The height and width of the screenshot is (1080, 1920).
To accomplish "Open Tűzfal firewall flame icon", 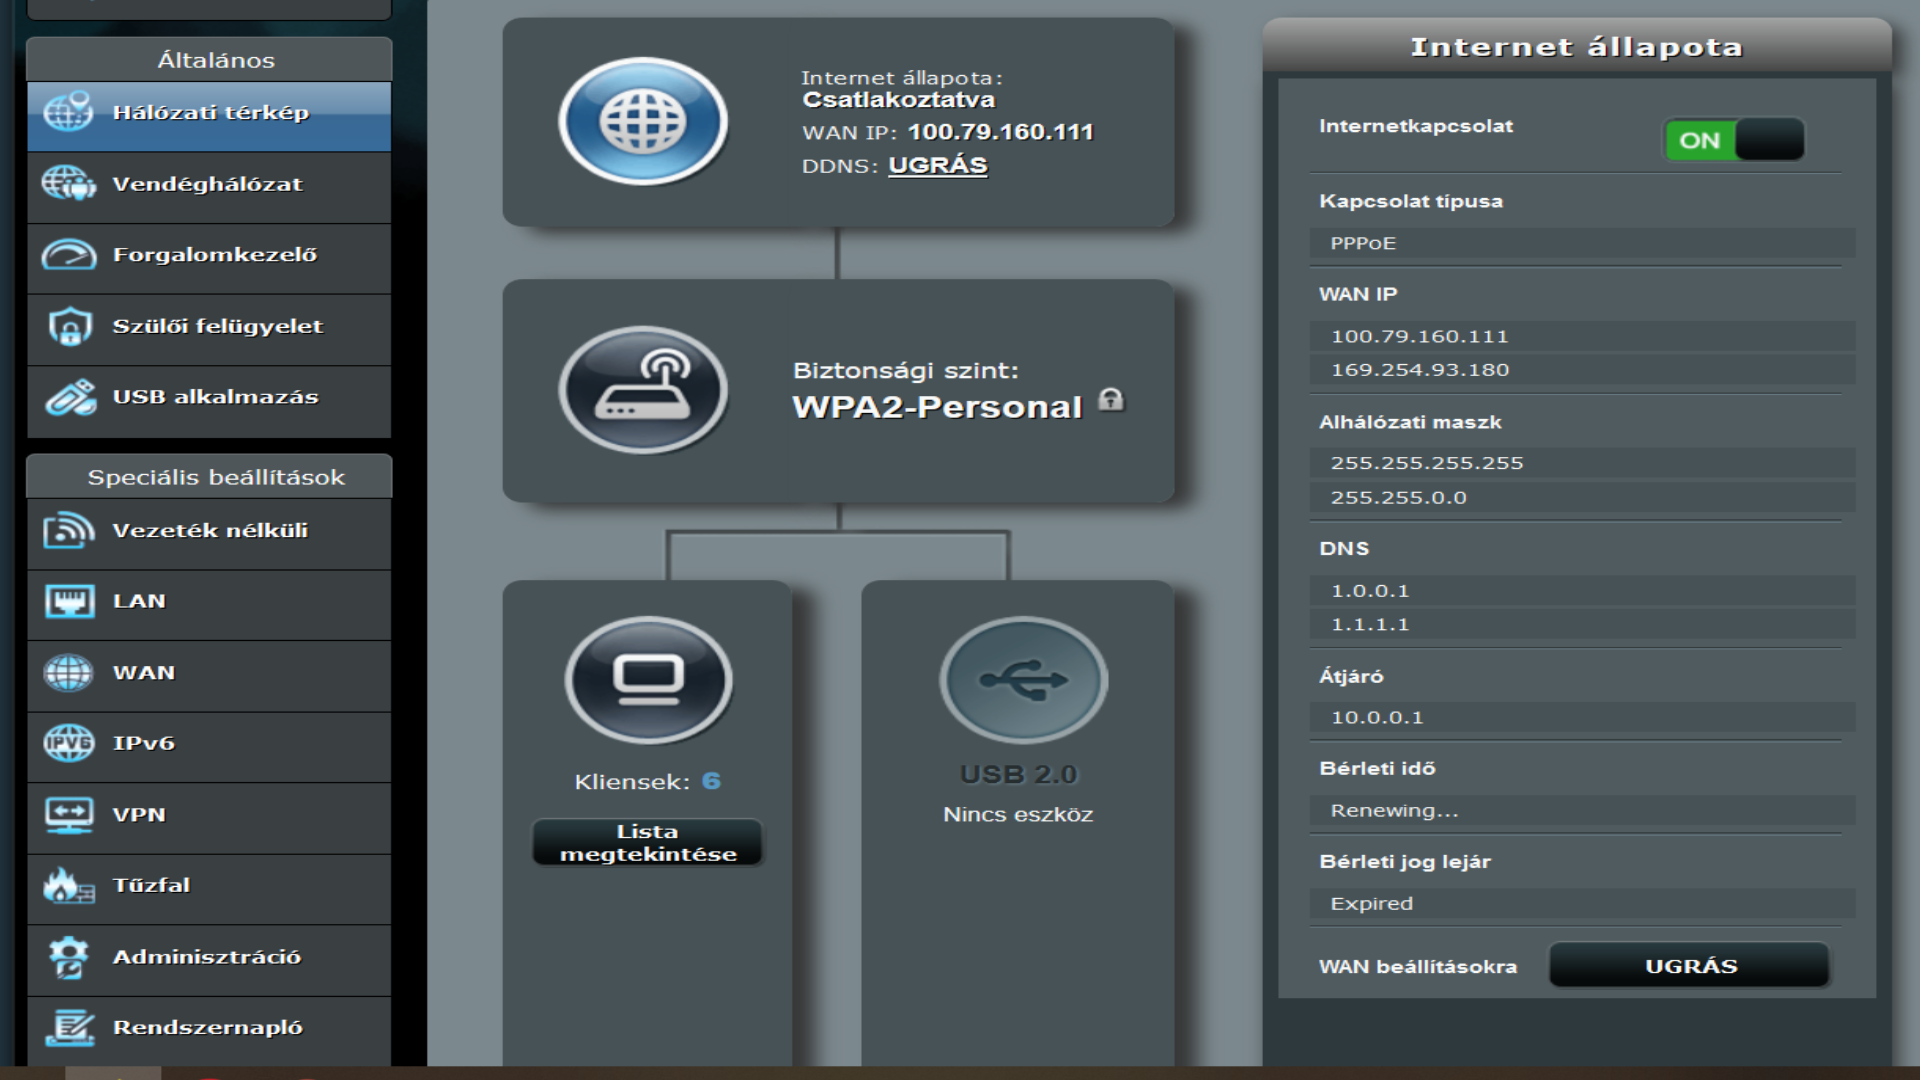I will coord(68,886).
